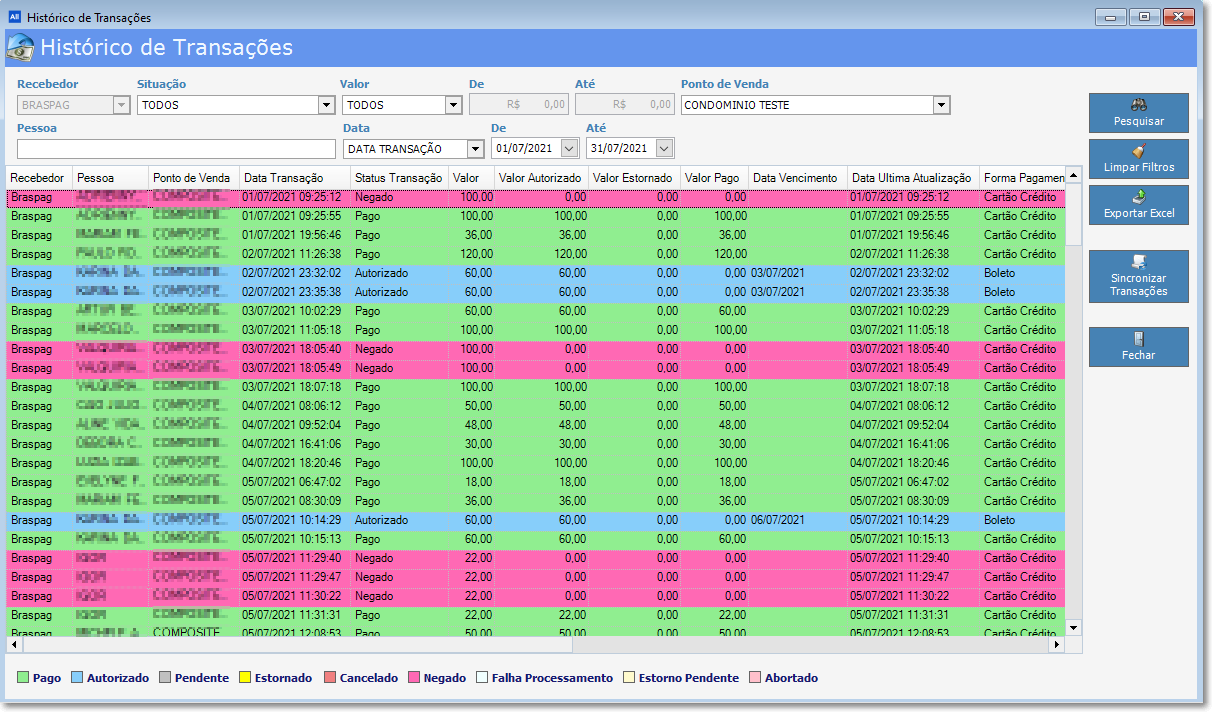
Task: Click the Pesquisar binoculars icon
Action: [1138, 105]
